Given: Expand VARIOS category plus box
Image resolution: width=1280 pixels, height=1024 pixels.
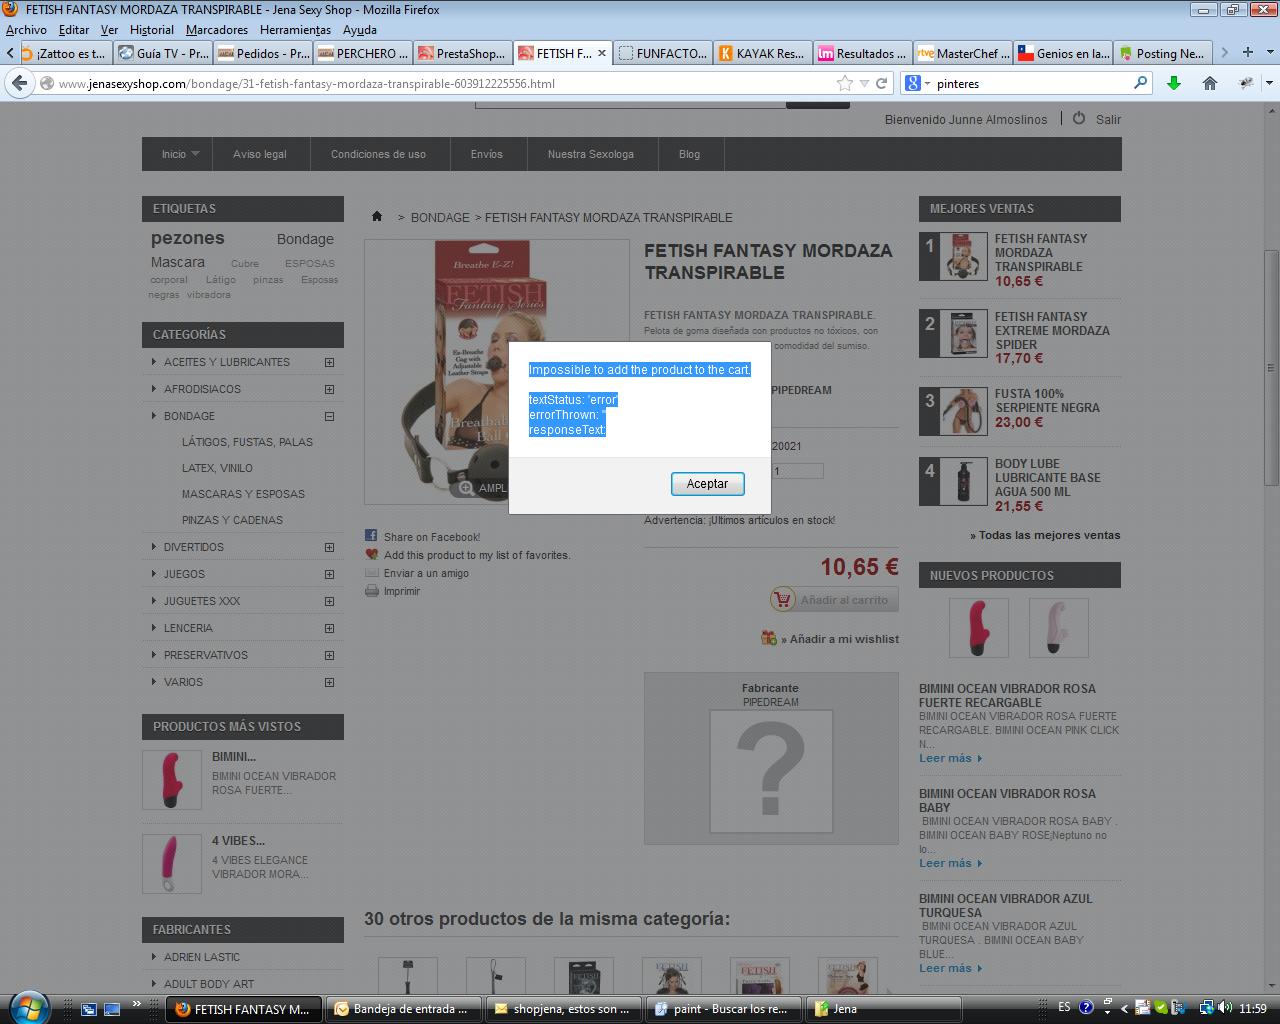Looking at the screenshot, I should tap(329, 682).
